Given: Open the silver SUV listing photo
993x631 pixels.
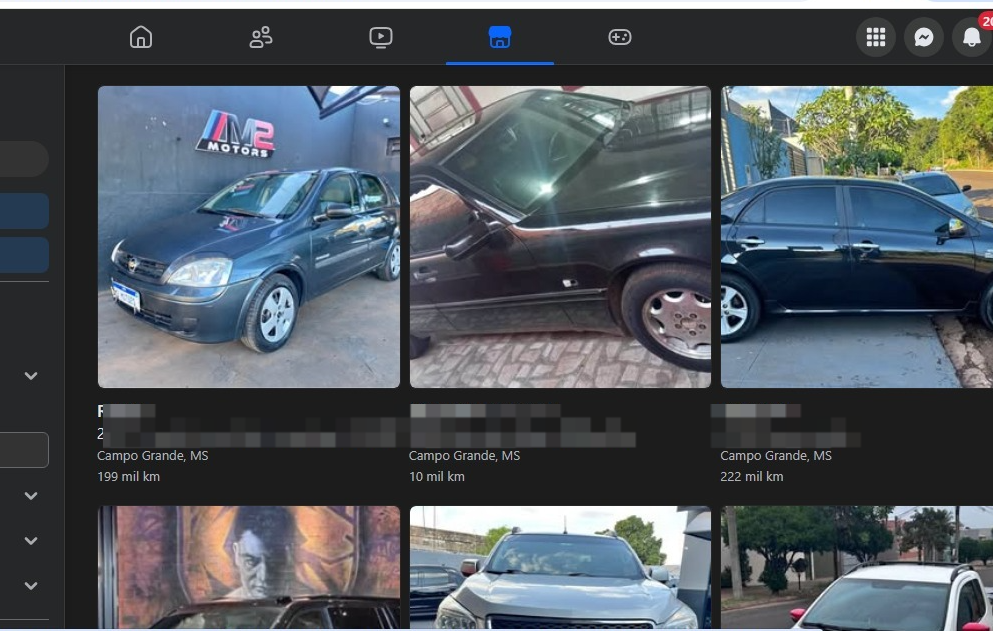Looking at the screenshot, I should tap(560, 567).
